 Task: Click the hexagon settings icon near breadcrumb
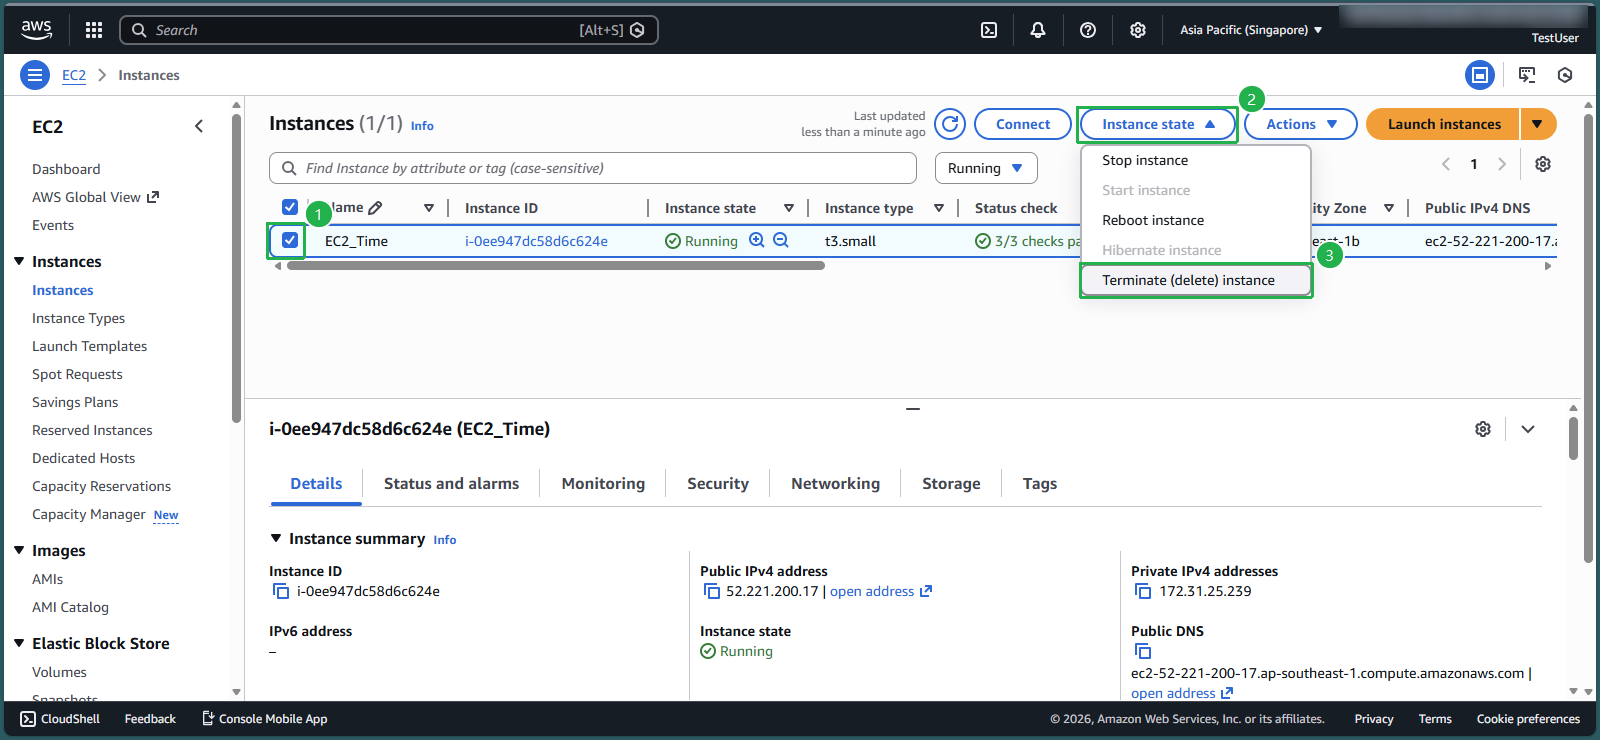coord(1565,75)
